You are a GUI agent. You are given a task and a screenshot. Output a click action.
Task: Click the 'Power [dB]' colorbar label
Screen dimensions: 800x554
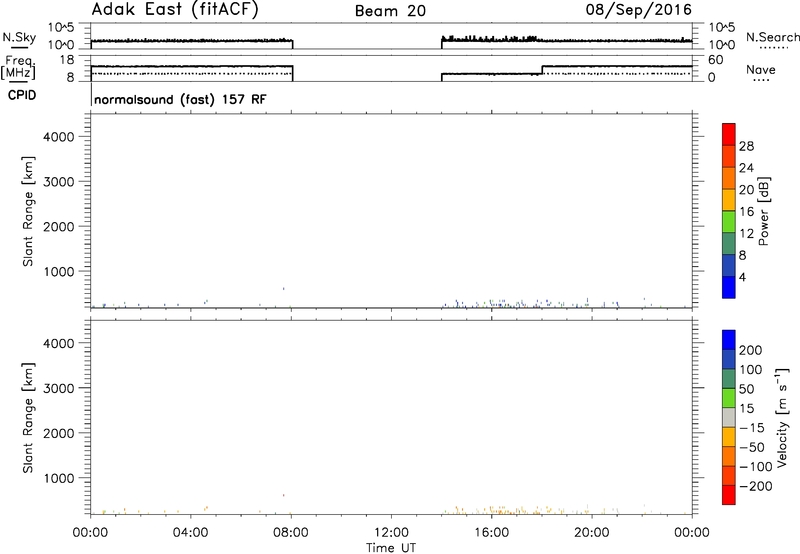[764, 211]
